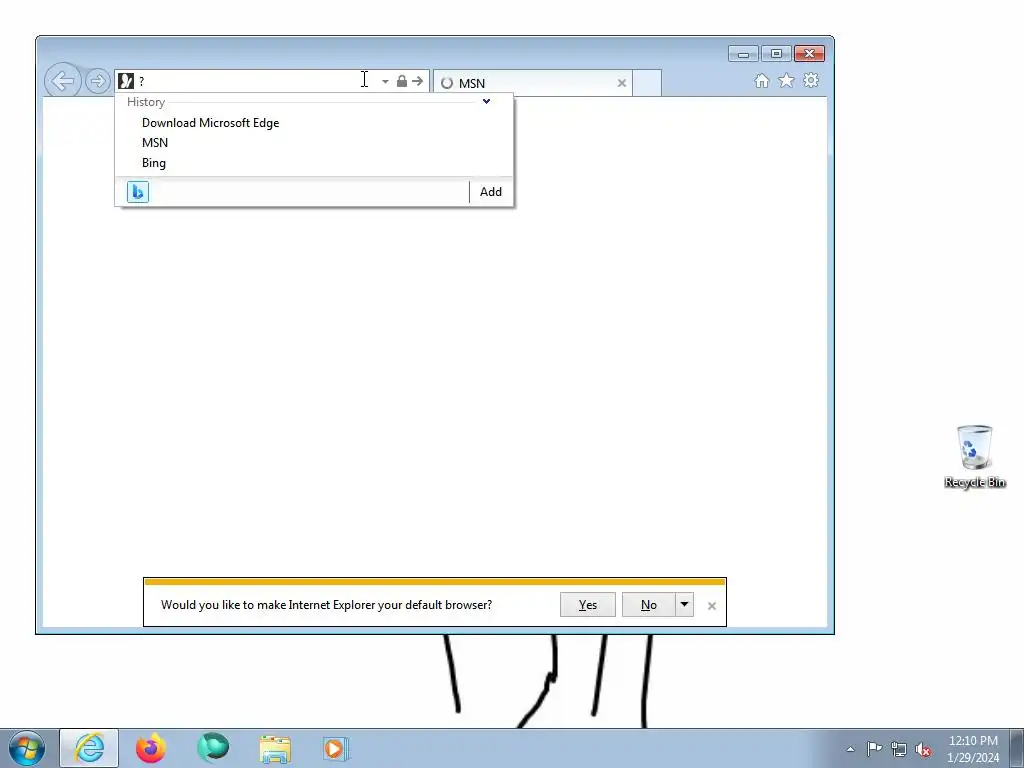
Task: Select the Recycle Bin desktop icon
Action: coord(974,456)
